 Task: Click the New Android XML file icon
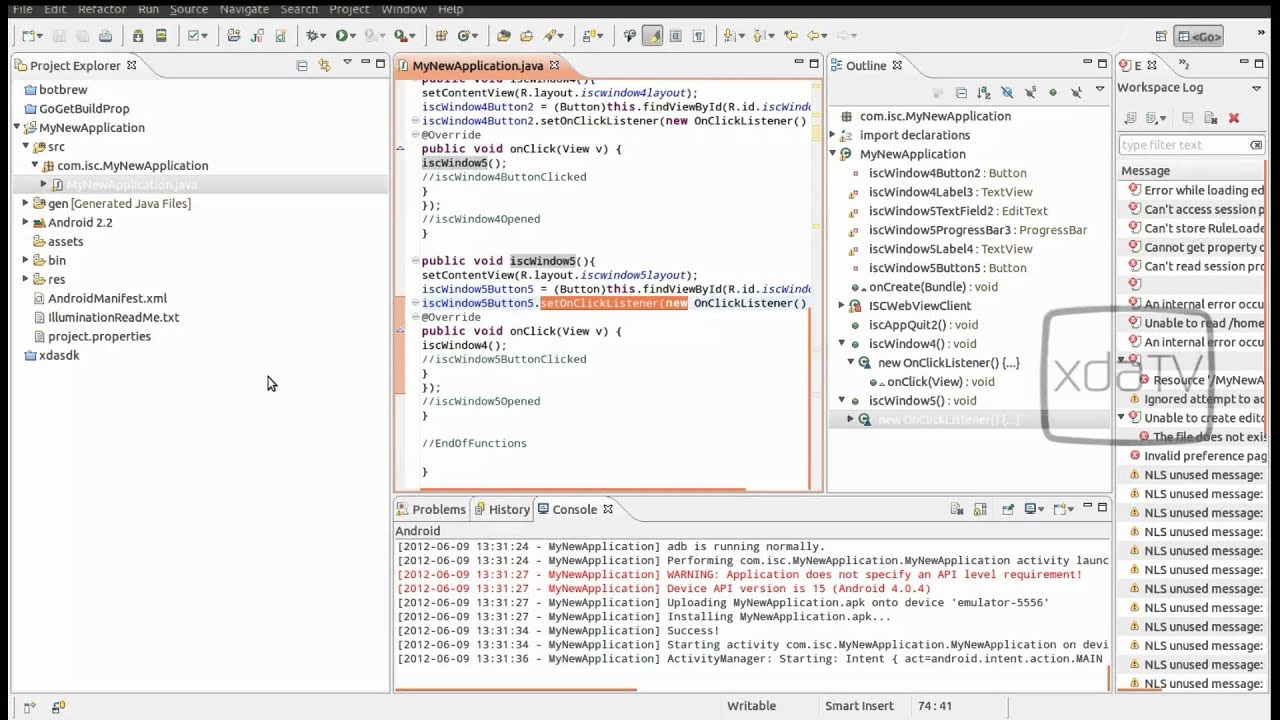[280, 36]
